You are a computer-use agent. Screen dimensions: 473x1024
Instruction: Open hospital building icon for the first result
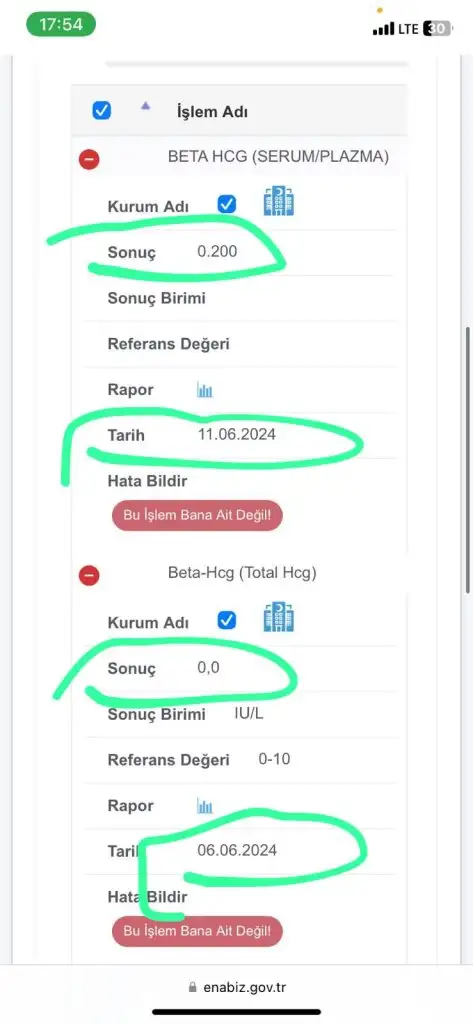pyautogui.click(x=279, y=200)
